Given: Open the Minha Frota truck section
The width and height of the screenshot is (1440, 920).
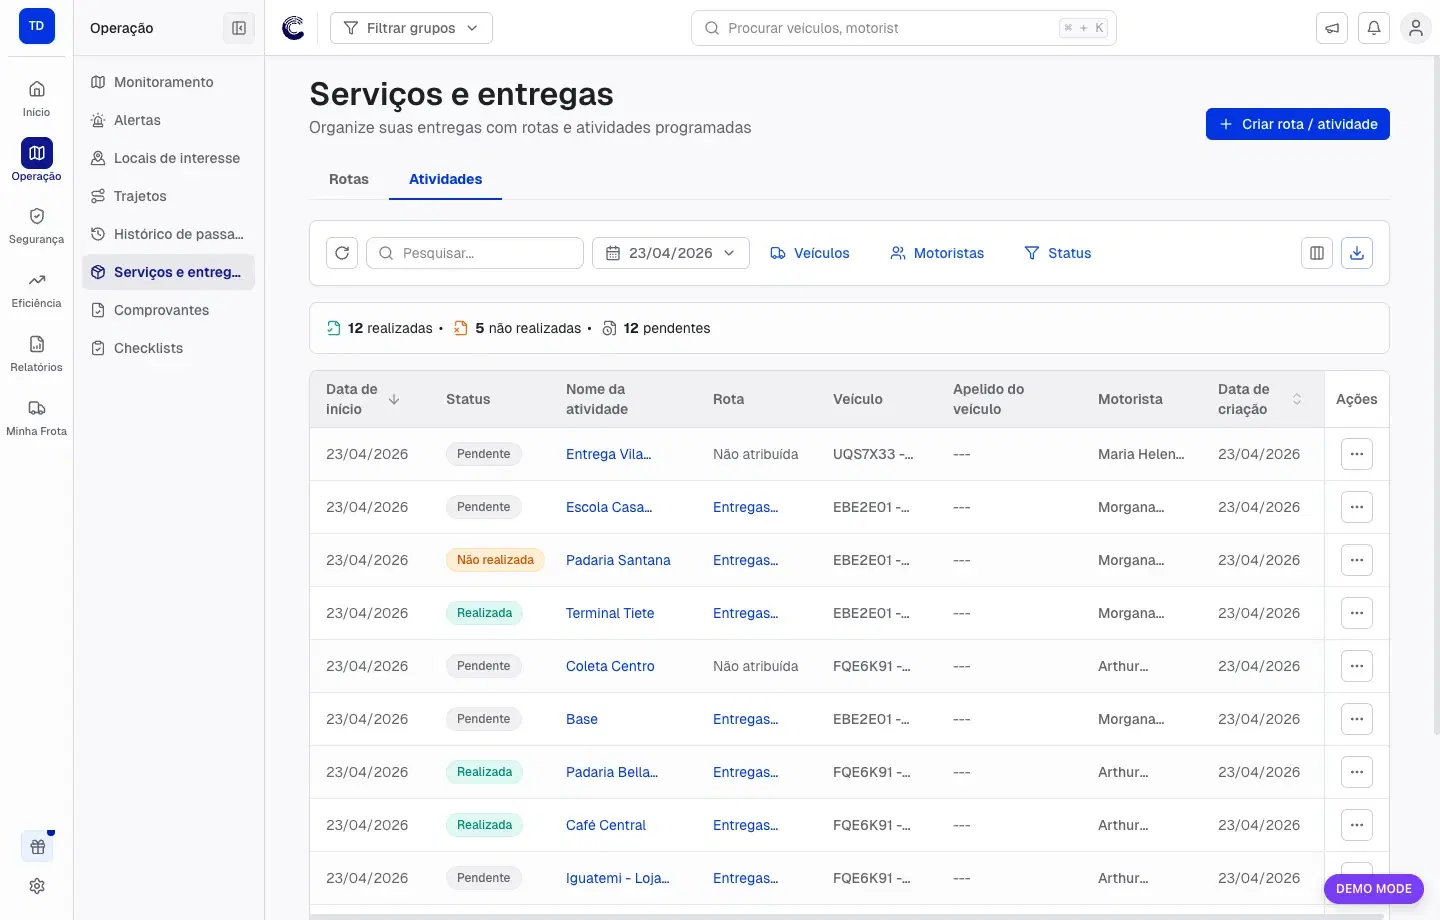Looking at the screenshot, I should point(36,417).
